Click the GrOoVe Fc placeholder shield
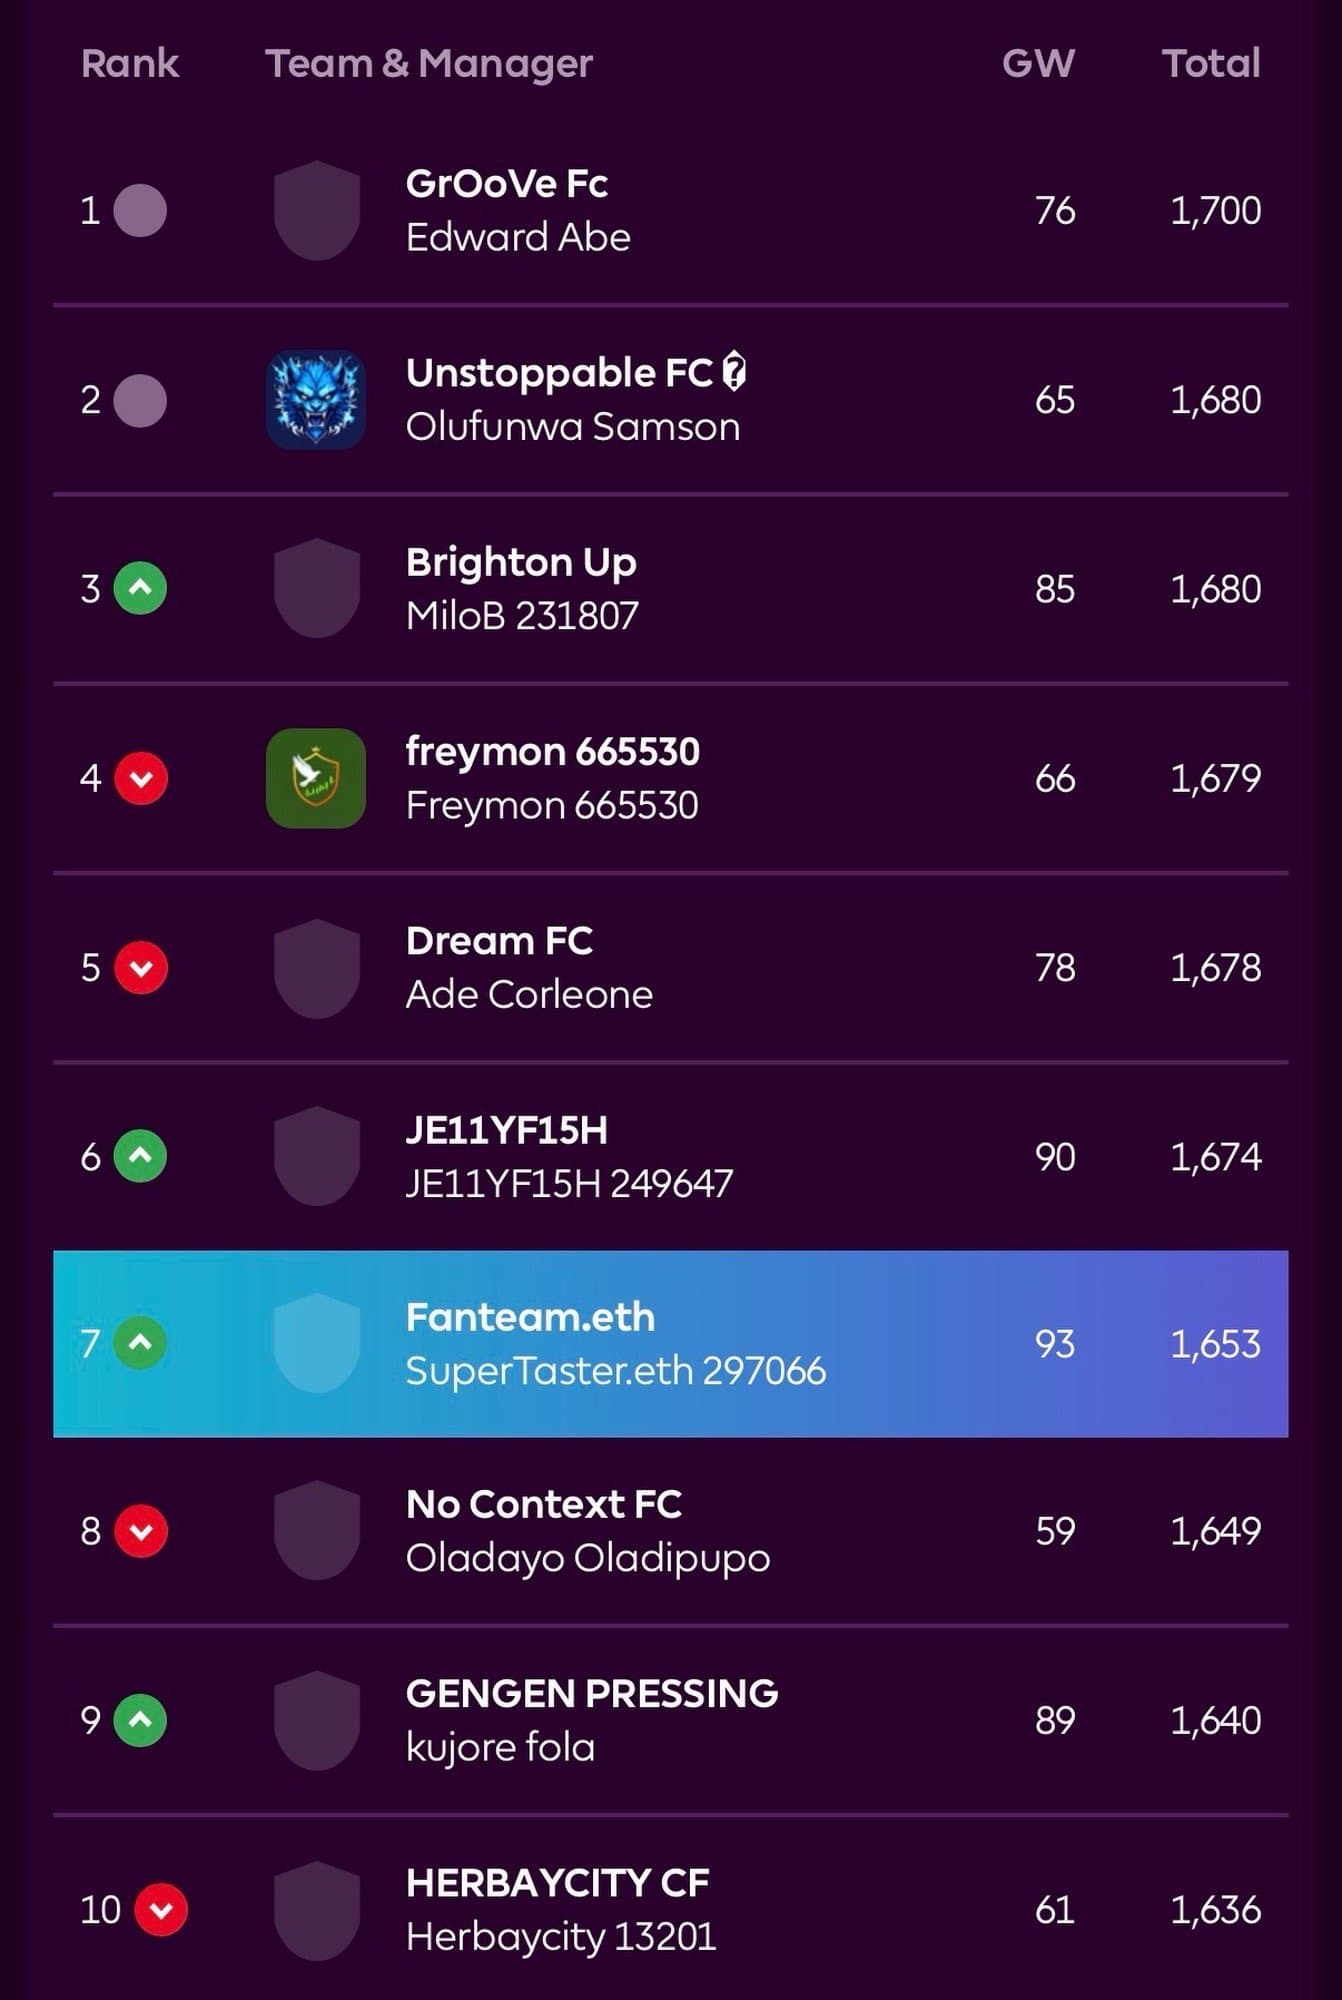Image resolution: width=1342 pixels, height=2000 pixels. point(316,210)
